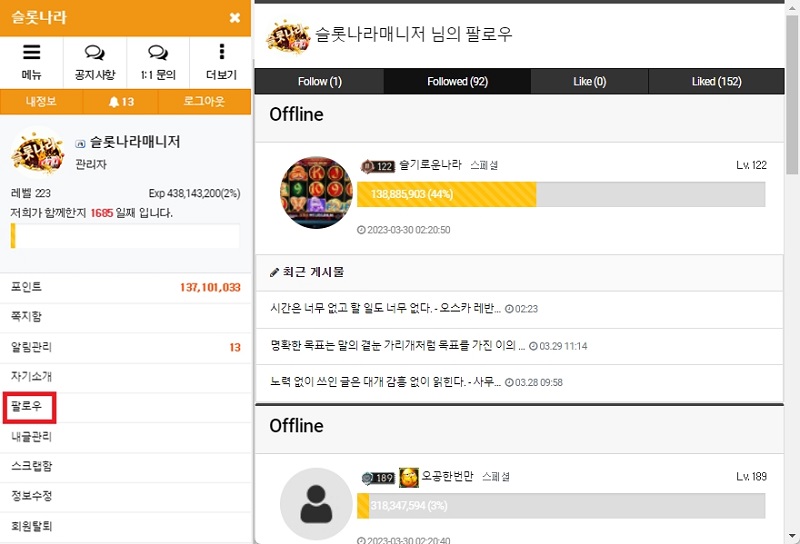Click the 슬기로운나라 level 122 badge icon
Image resolution: width=800 pixels, height=544 pixels.
378,166
